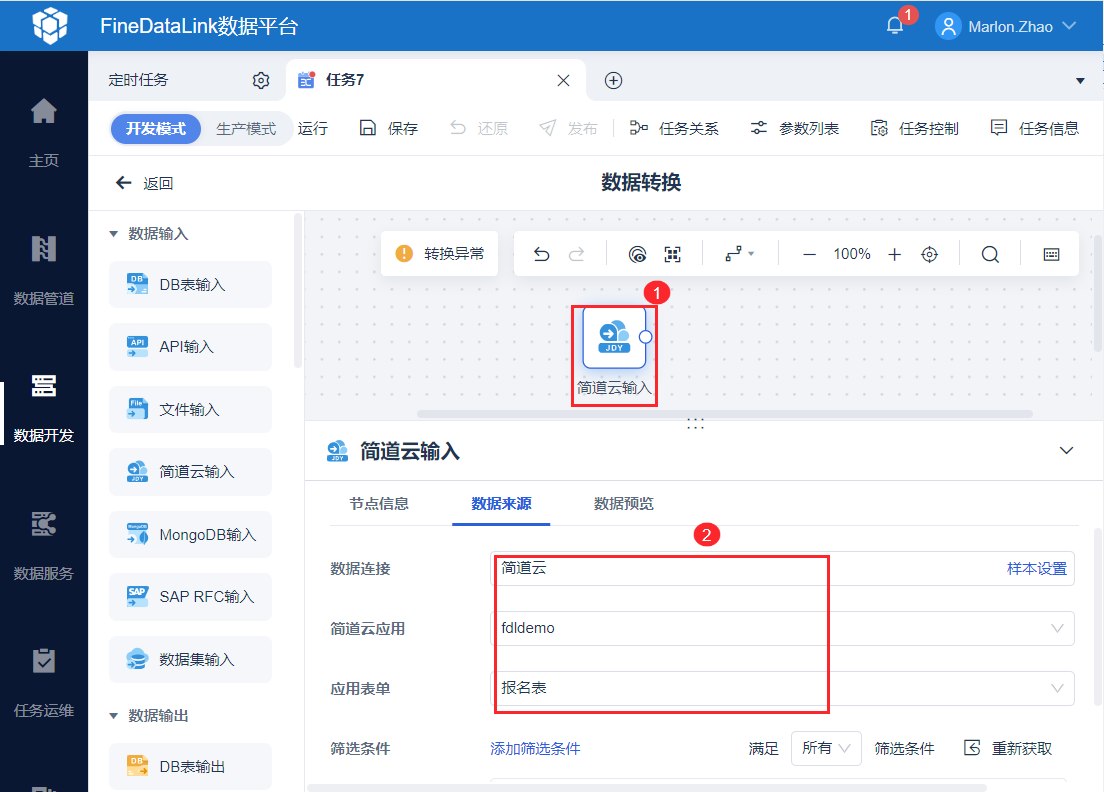Switch to the 数据预览 tab
The height and width of the screenshot is (792, 1104).
(x=624, y=504)
